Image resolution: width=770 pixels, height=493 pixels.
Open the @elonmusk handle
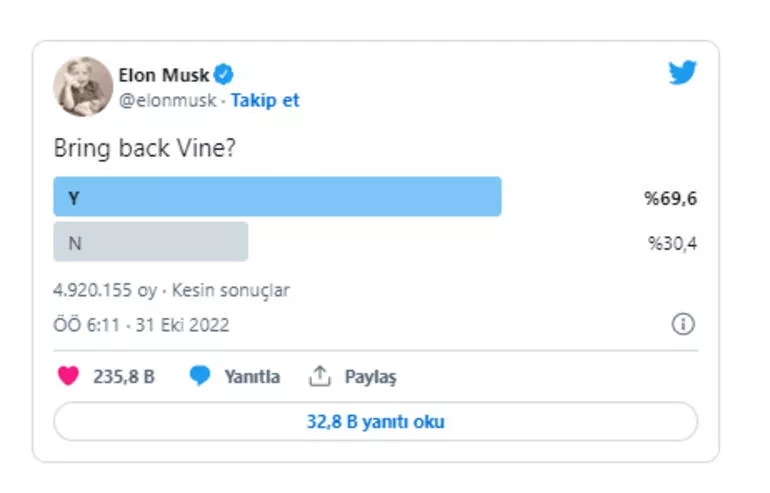coord(167,100)
